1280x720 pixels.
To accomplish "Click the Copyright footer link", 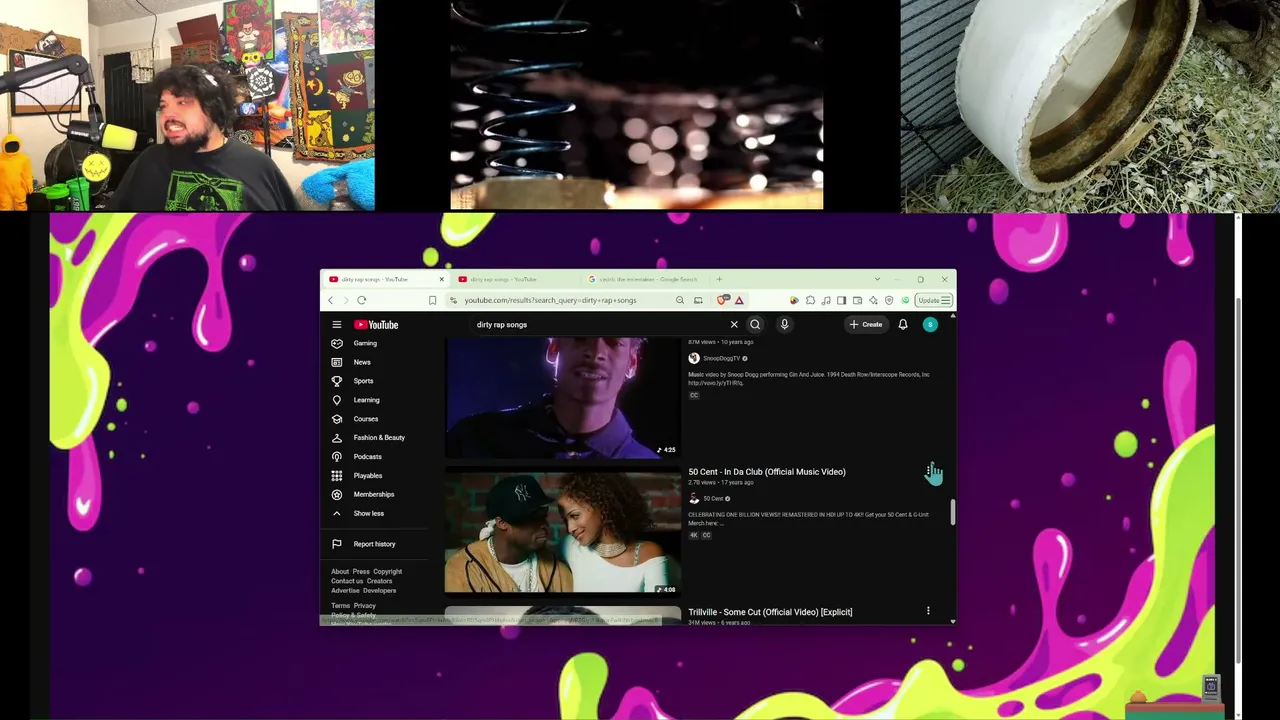I will (388, 572).
